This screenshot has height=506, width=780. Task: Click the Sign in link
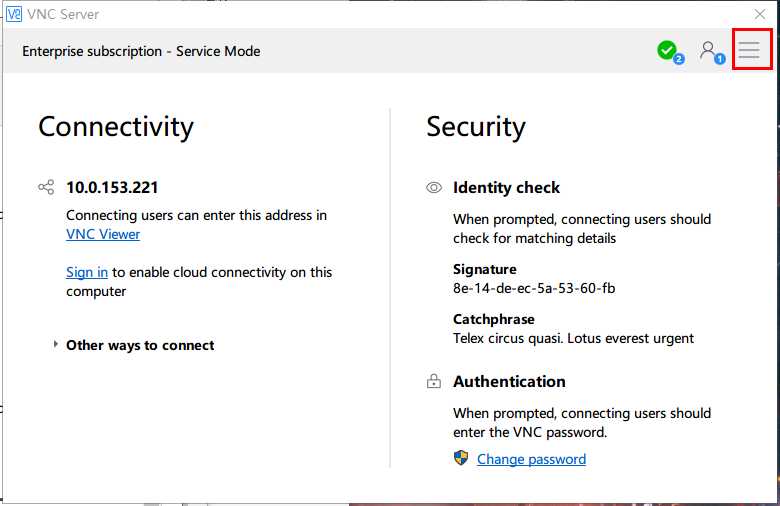tap(87, 273)
